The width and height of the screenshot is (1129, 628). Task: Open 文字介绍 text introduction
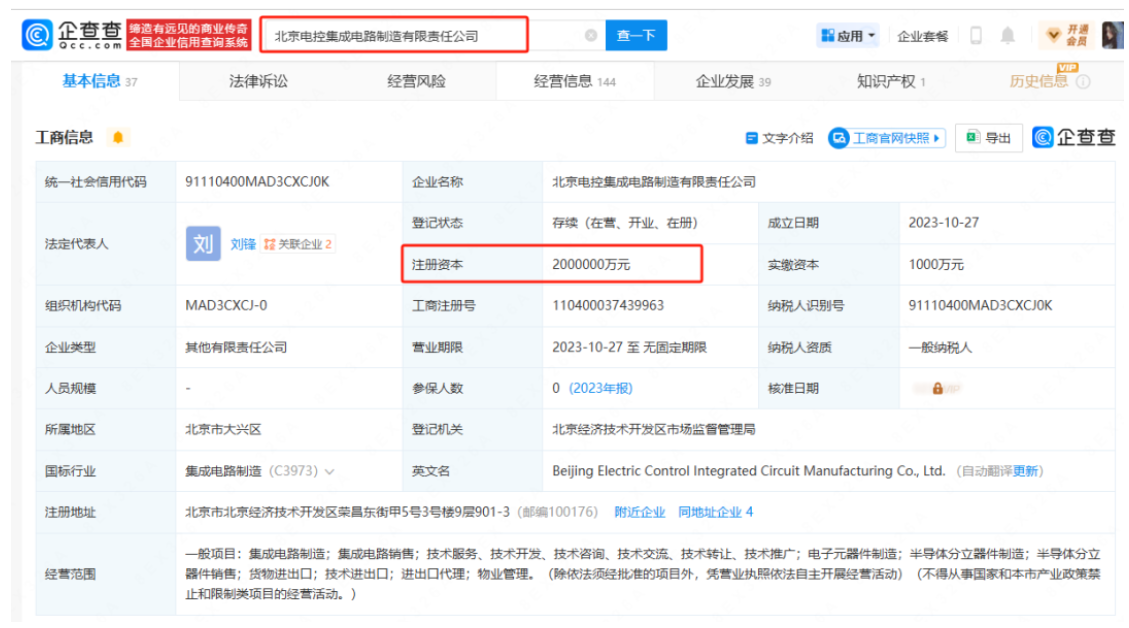779,138
